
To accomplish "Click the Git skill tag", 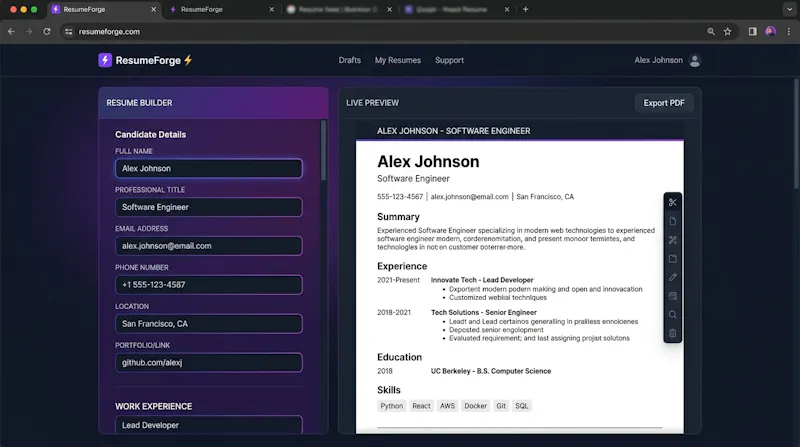I will pyautogui.click(x=501, y=406).
